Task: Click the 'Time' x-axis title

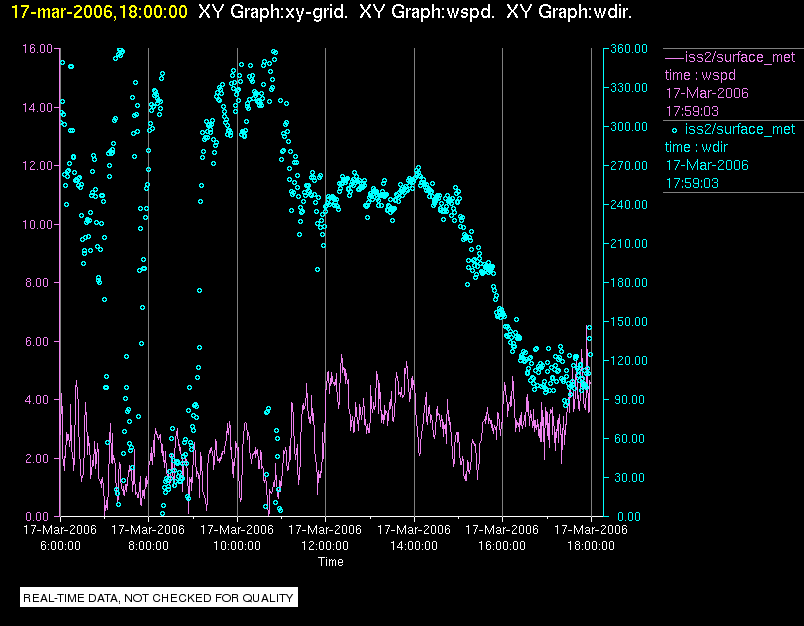Action: 331,561
